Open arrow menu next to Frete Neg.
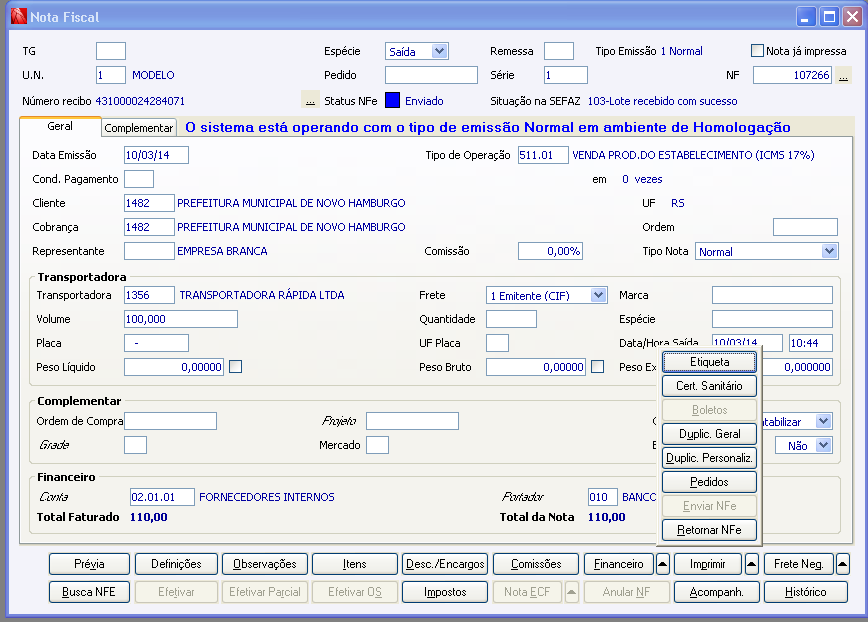Viewport: 868px width, 622px height. click(842, 564)
